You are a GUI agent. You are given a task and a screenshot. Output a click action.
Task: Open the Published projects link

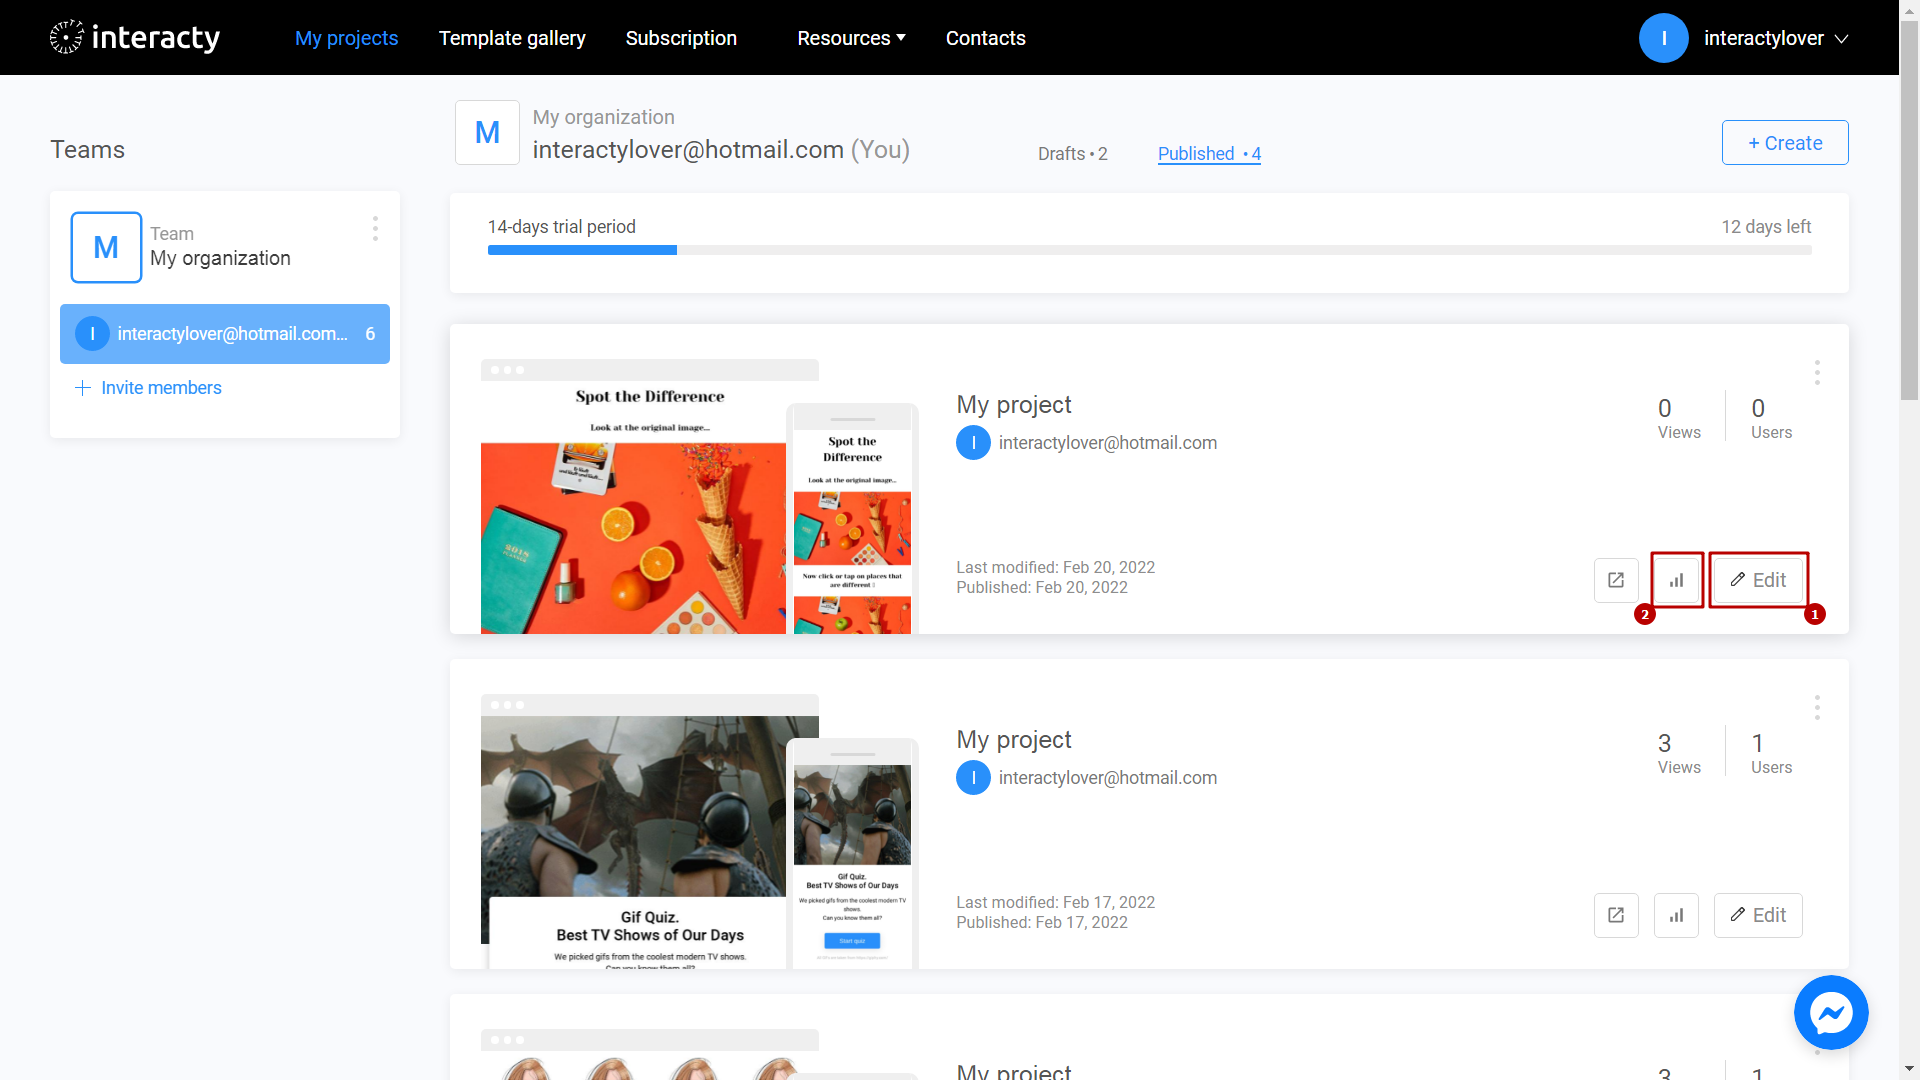[1208, 153]
